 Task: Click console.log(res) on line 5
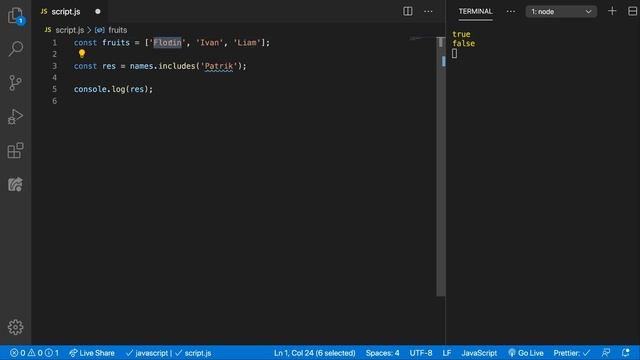(113, 89)
